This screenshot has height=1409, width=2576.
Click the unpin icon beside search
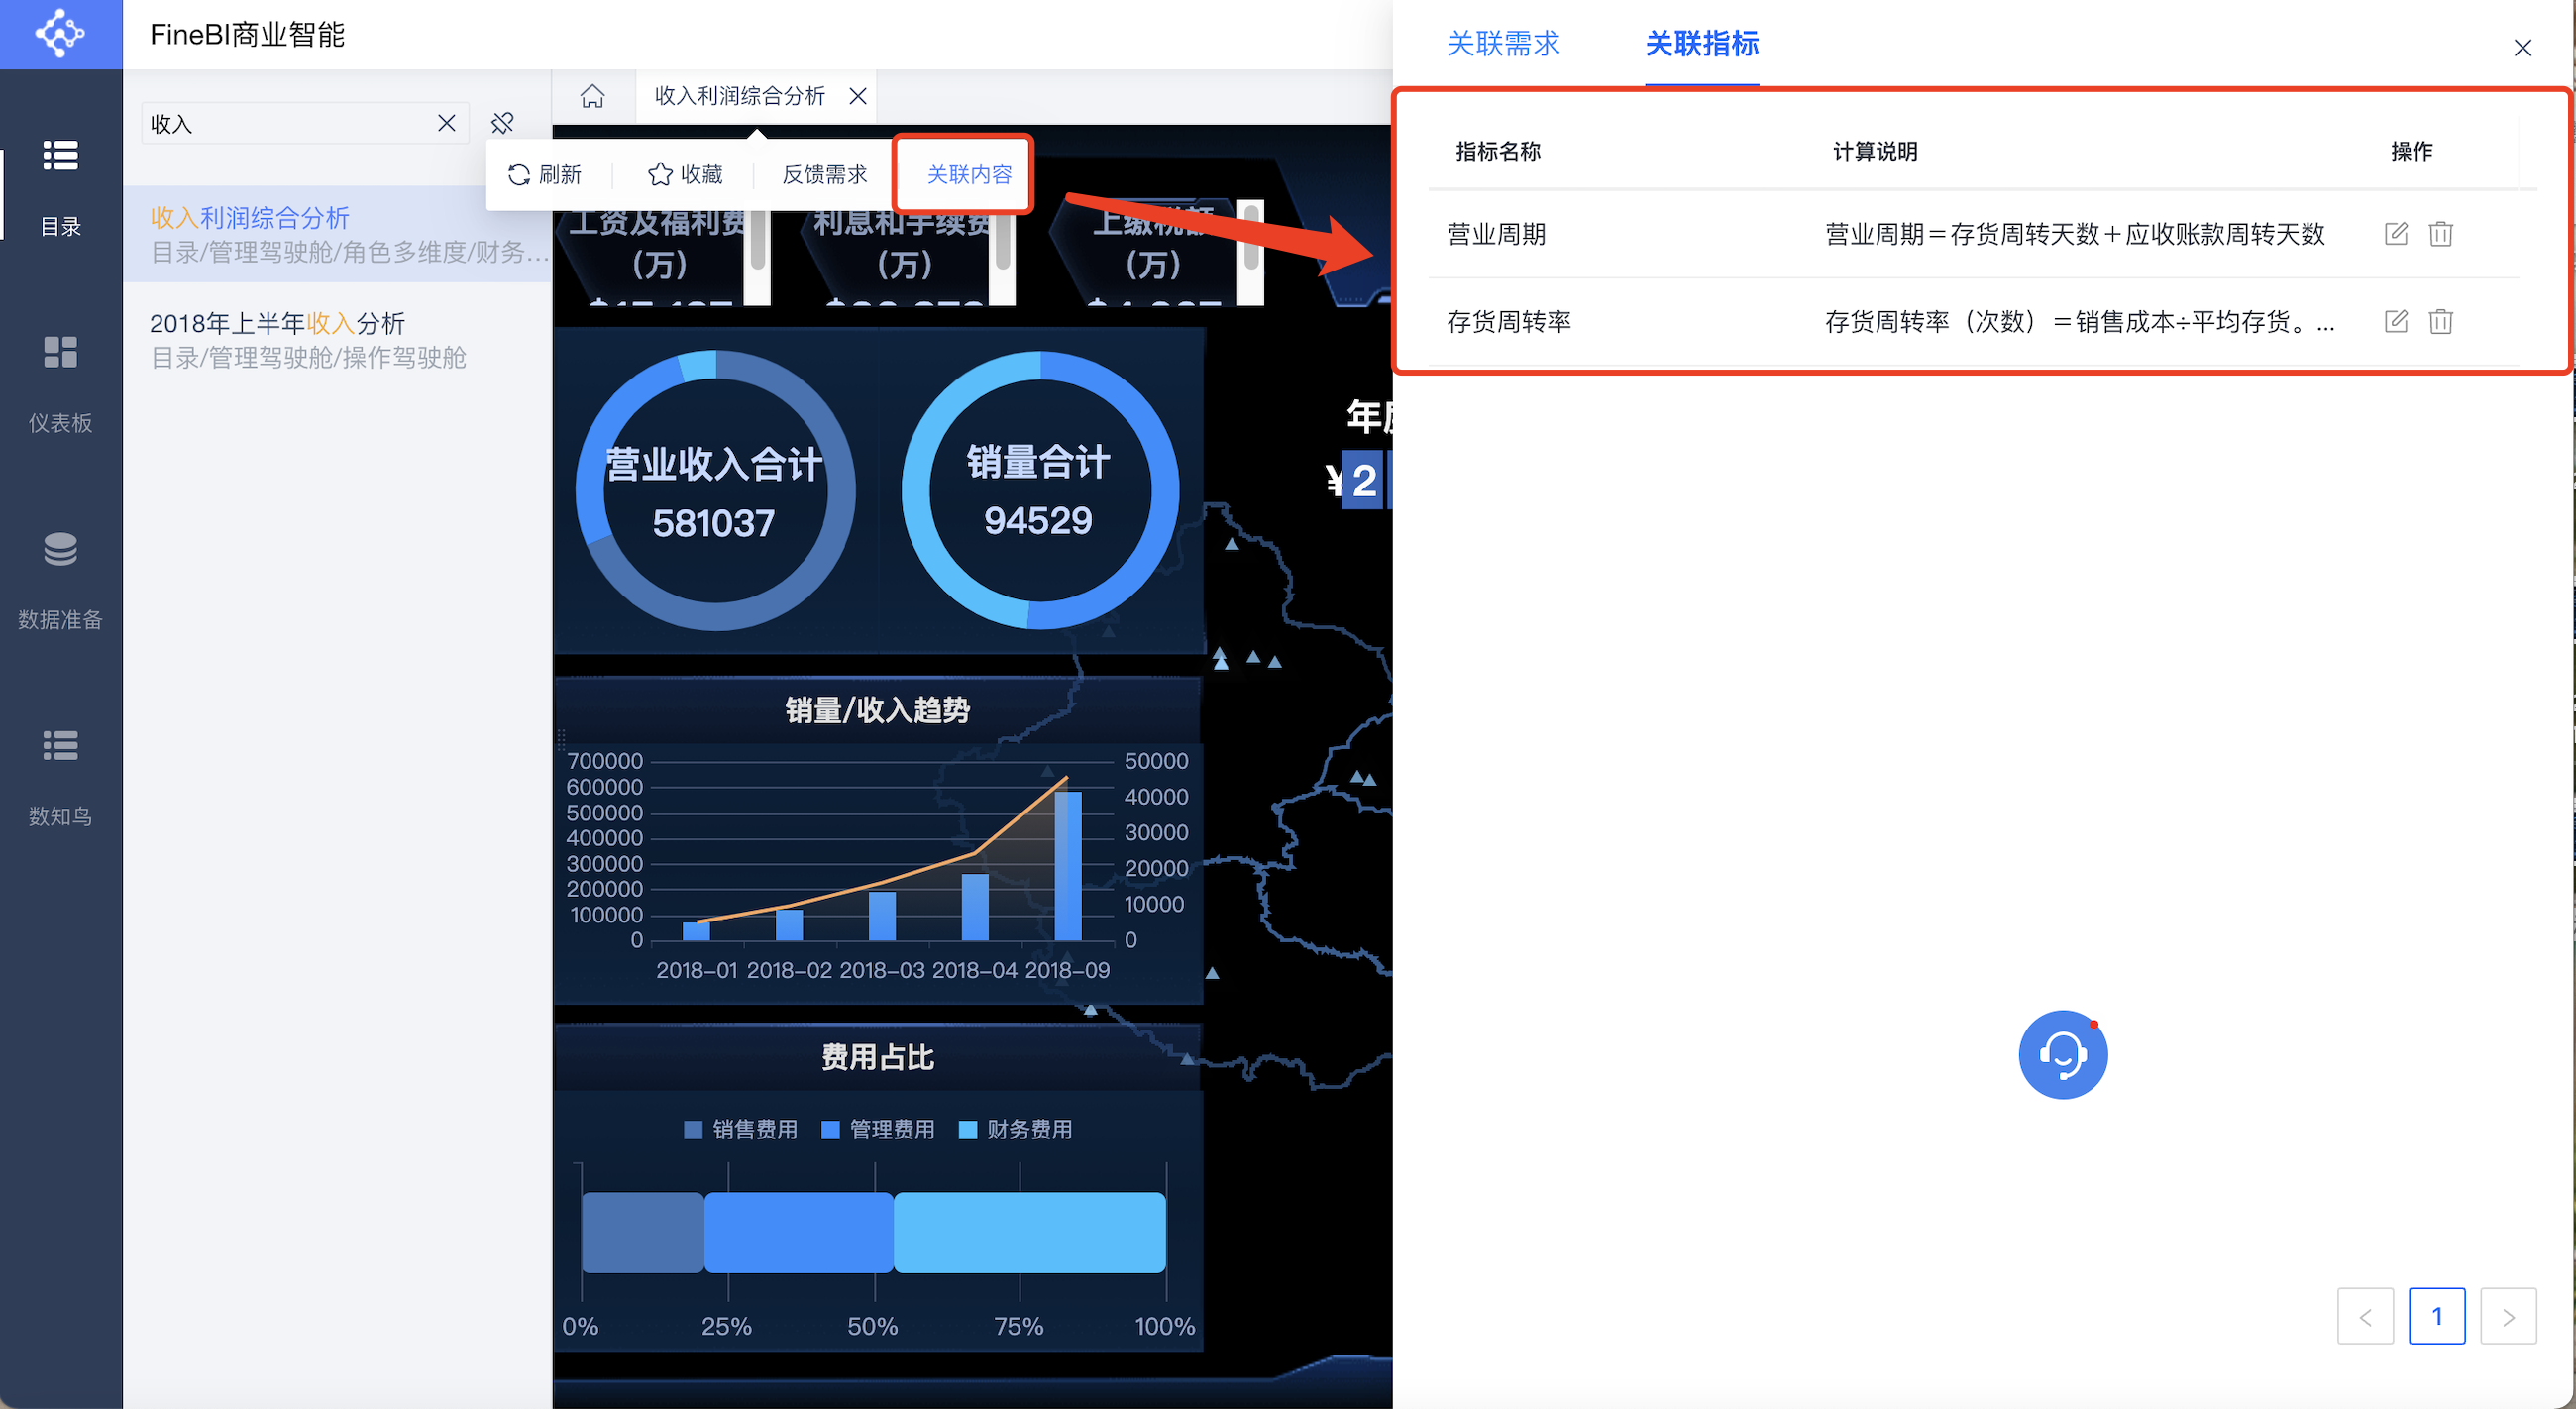[502, 123]
